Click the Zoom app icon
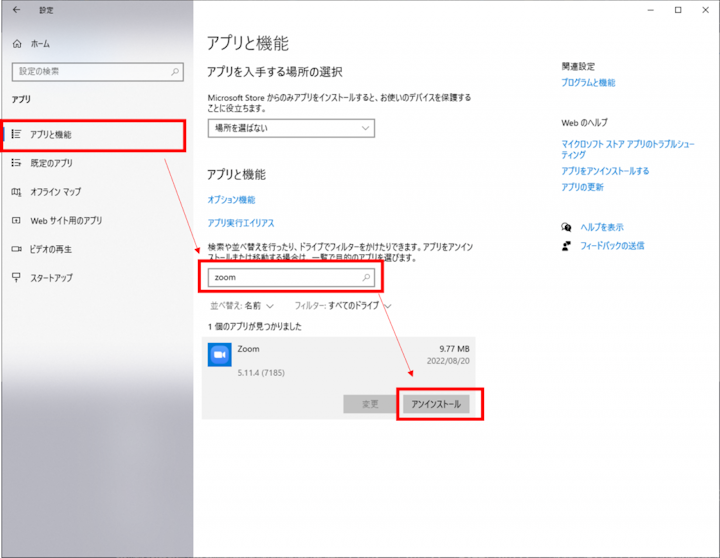 [x=219, y=354]
